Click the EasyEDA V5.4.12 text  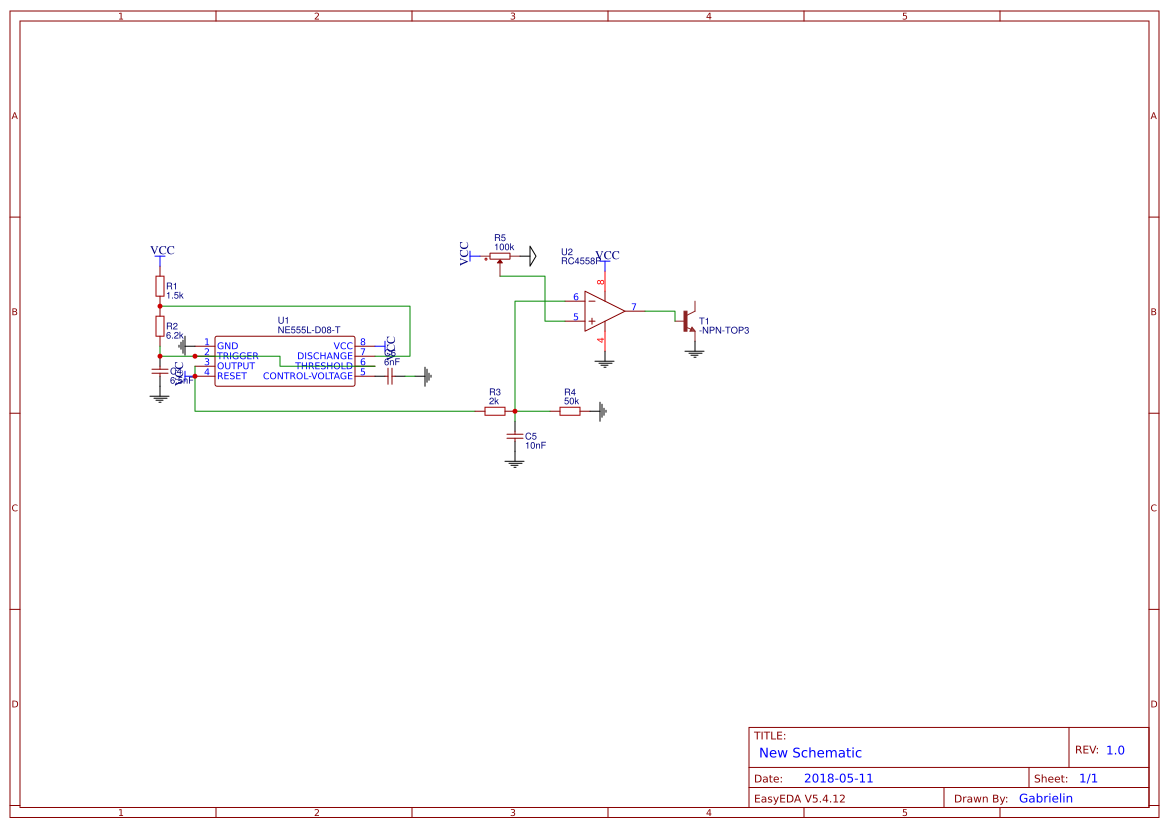[x=800, y=799]
